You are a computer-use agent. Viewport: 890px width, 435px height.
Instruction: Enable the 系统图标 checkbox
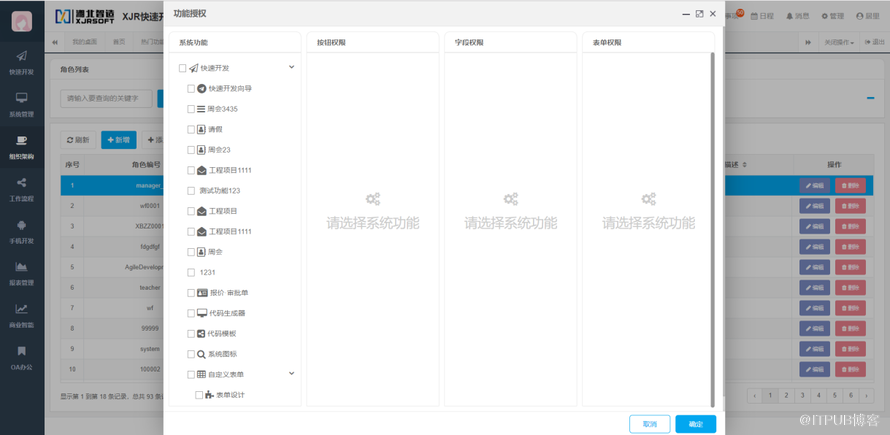pos(191,354)
